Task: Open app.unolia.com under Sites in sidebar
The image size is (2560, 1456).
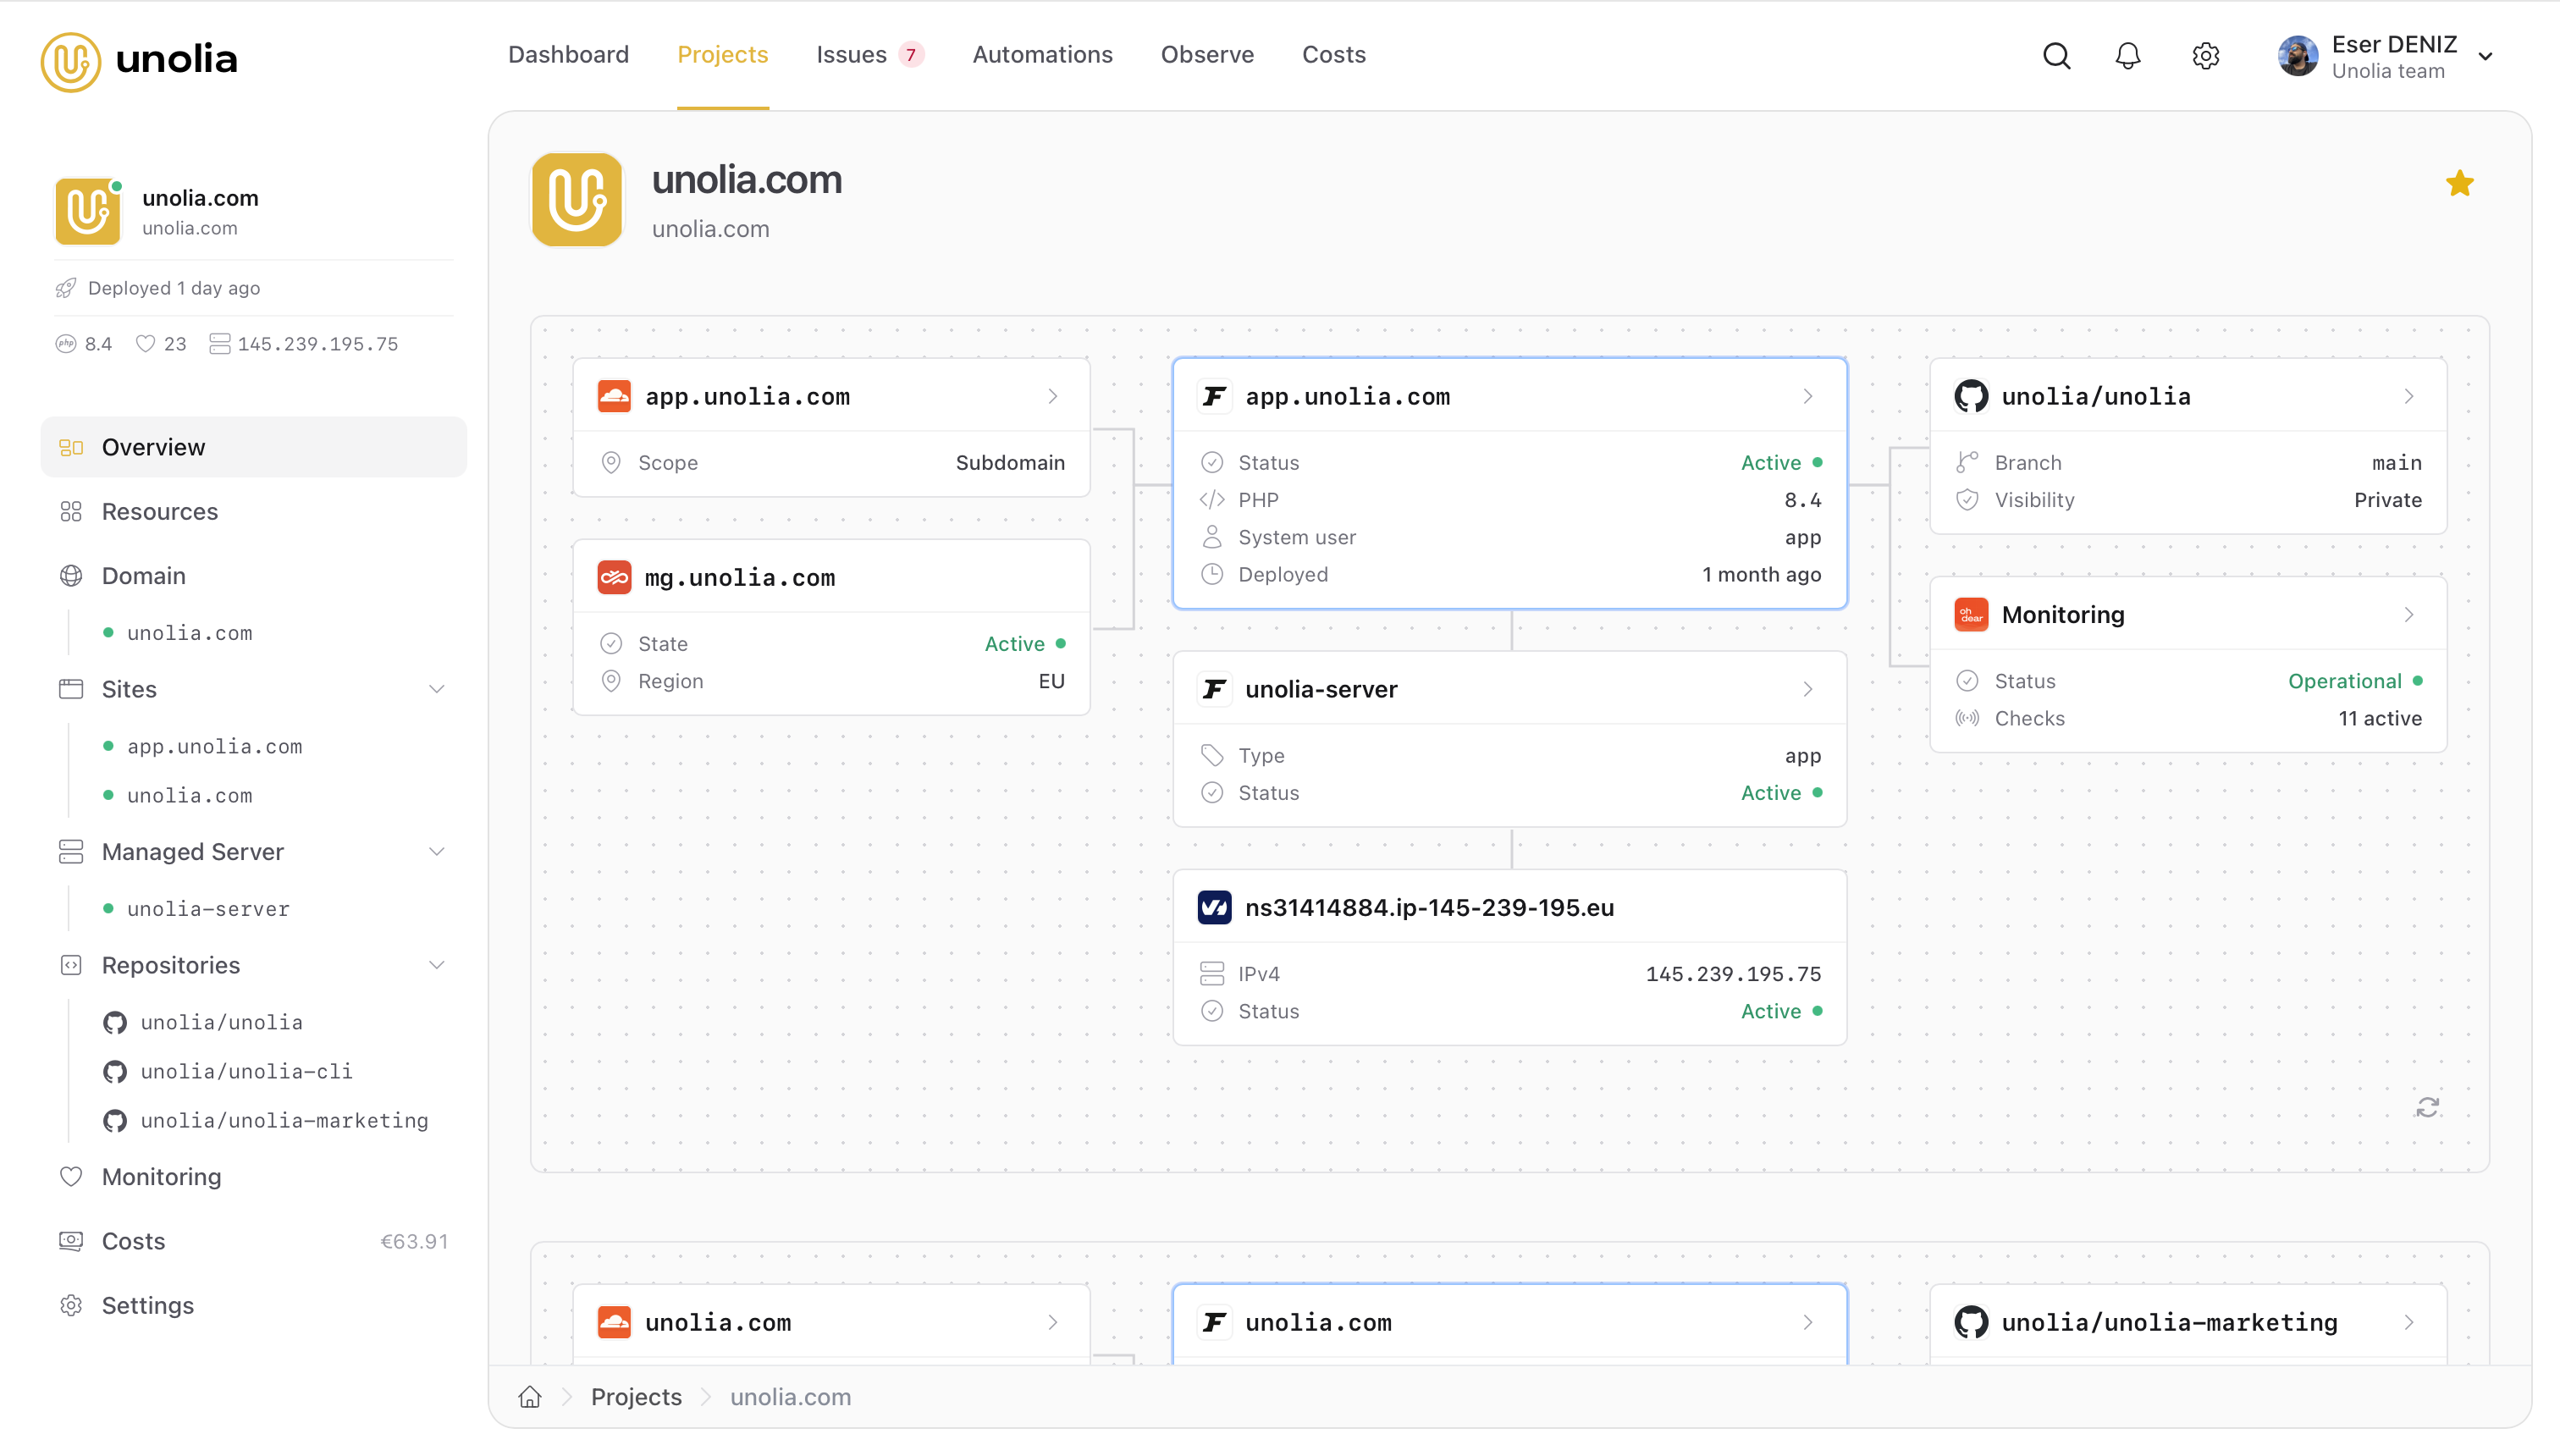Action: [x=214, y=746]
